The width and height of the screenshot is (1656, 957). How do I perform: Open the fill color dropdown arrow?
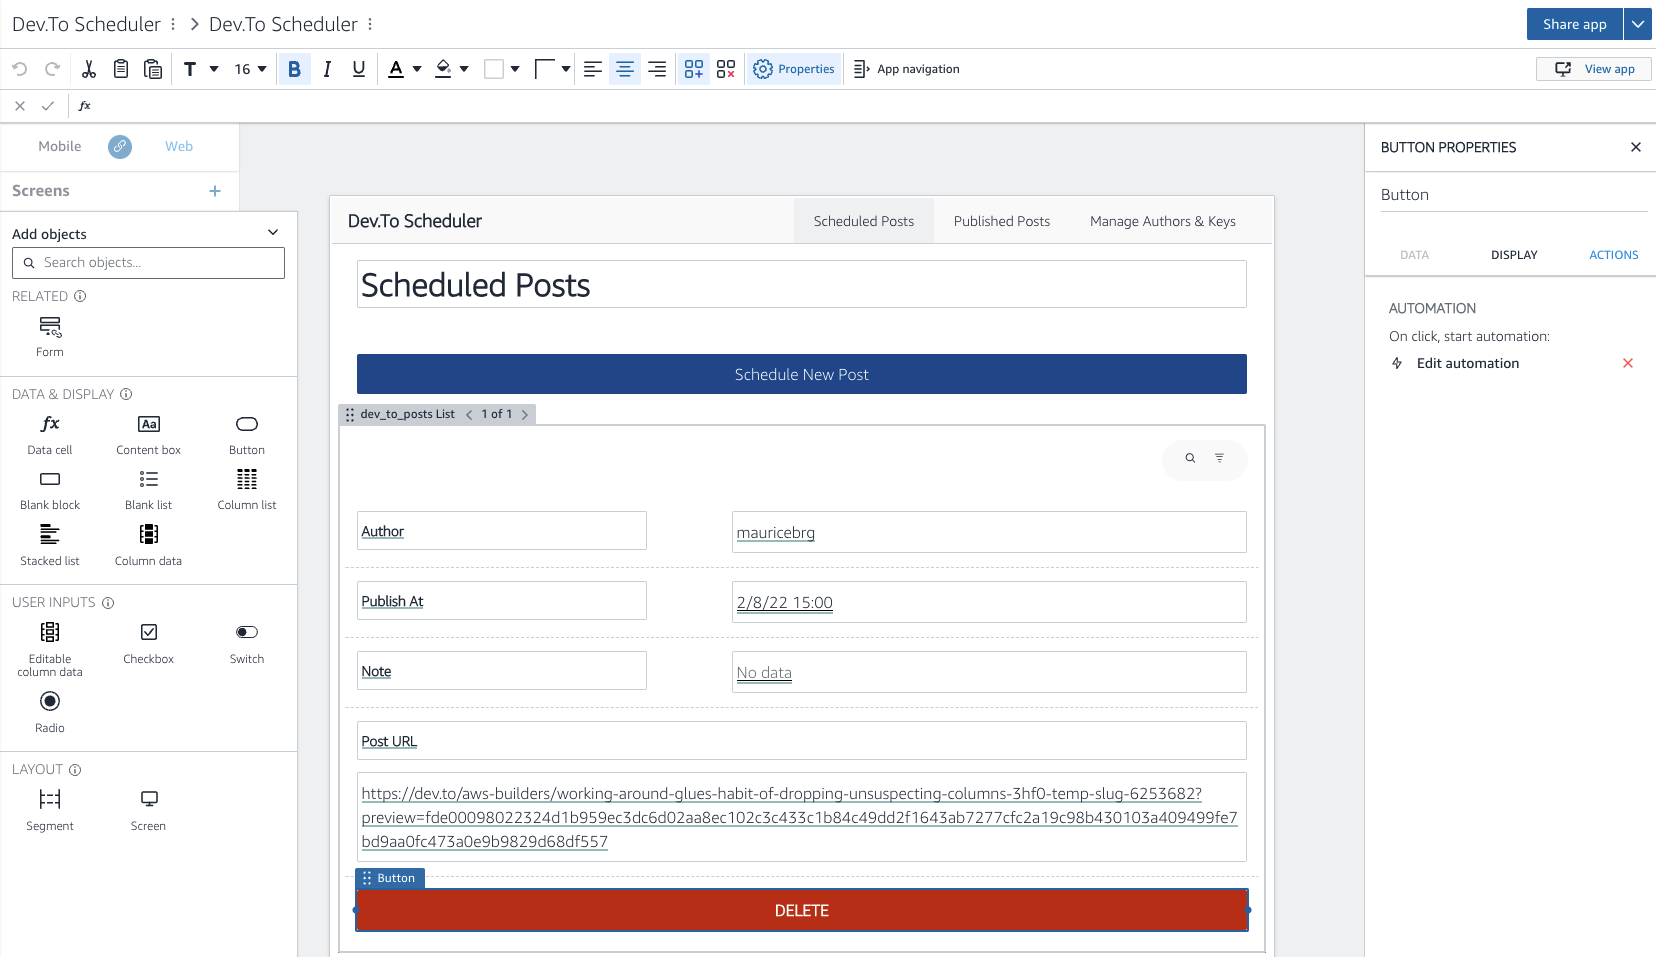464,69
